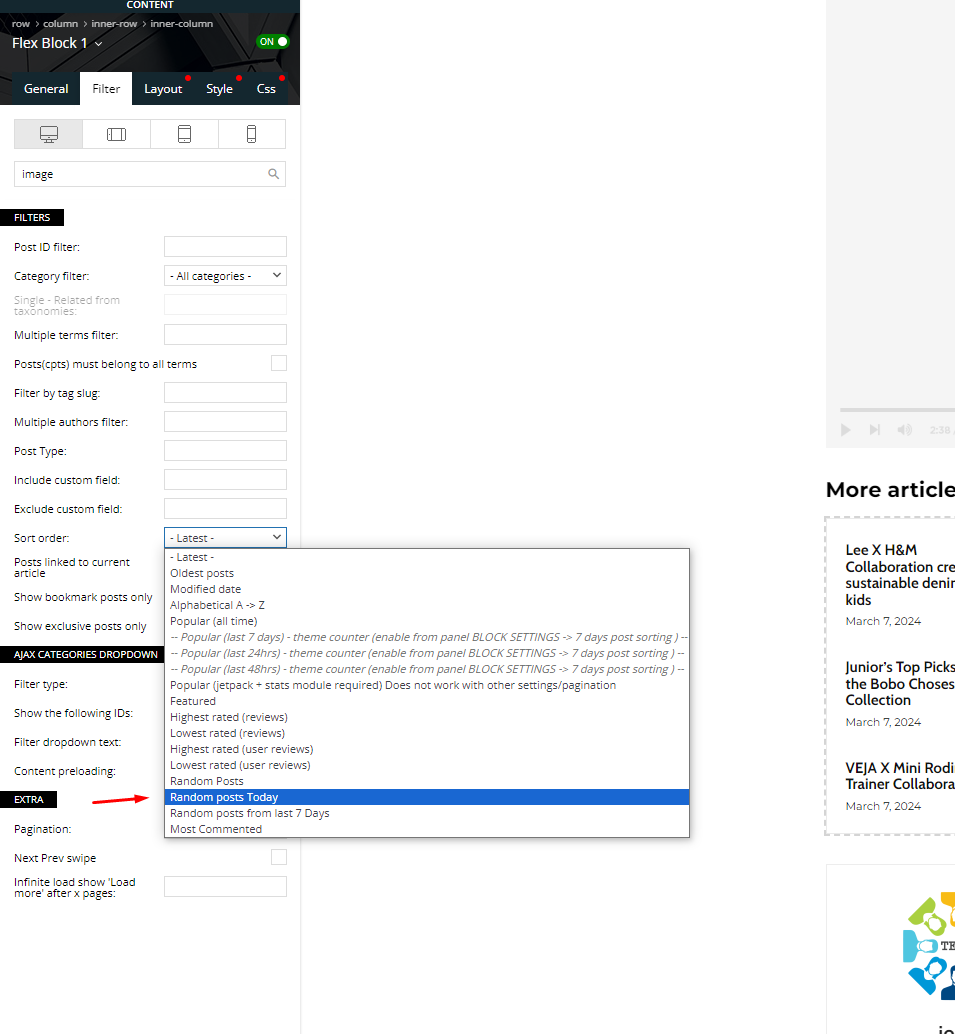Toggle the Flex Block ON switch
Viewport: 955px width, 1034px height.
pos(272,42)
